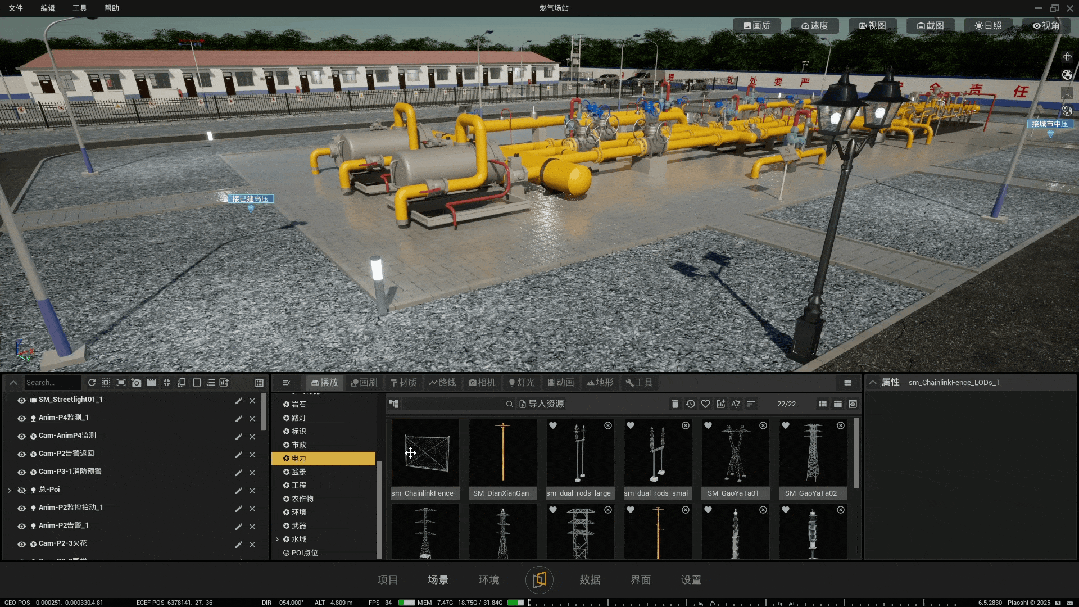The width and height of the screenshot is (1079, 607).
Task: Expand the 水域 category in asset tree
Action: pos(277,540)
